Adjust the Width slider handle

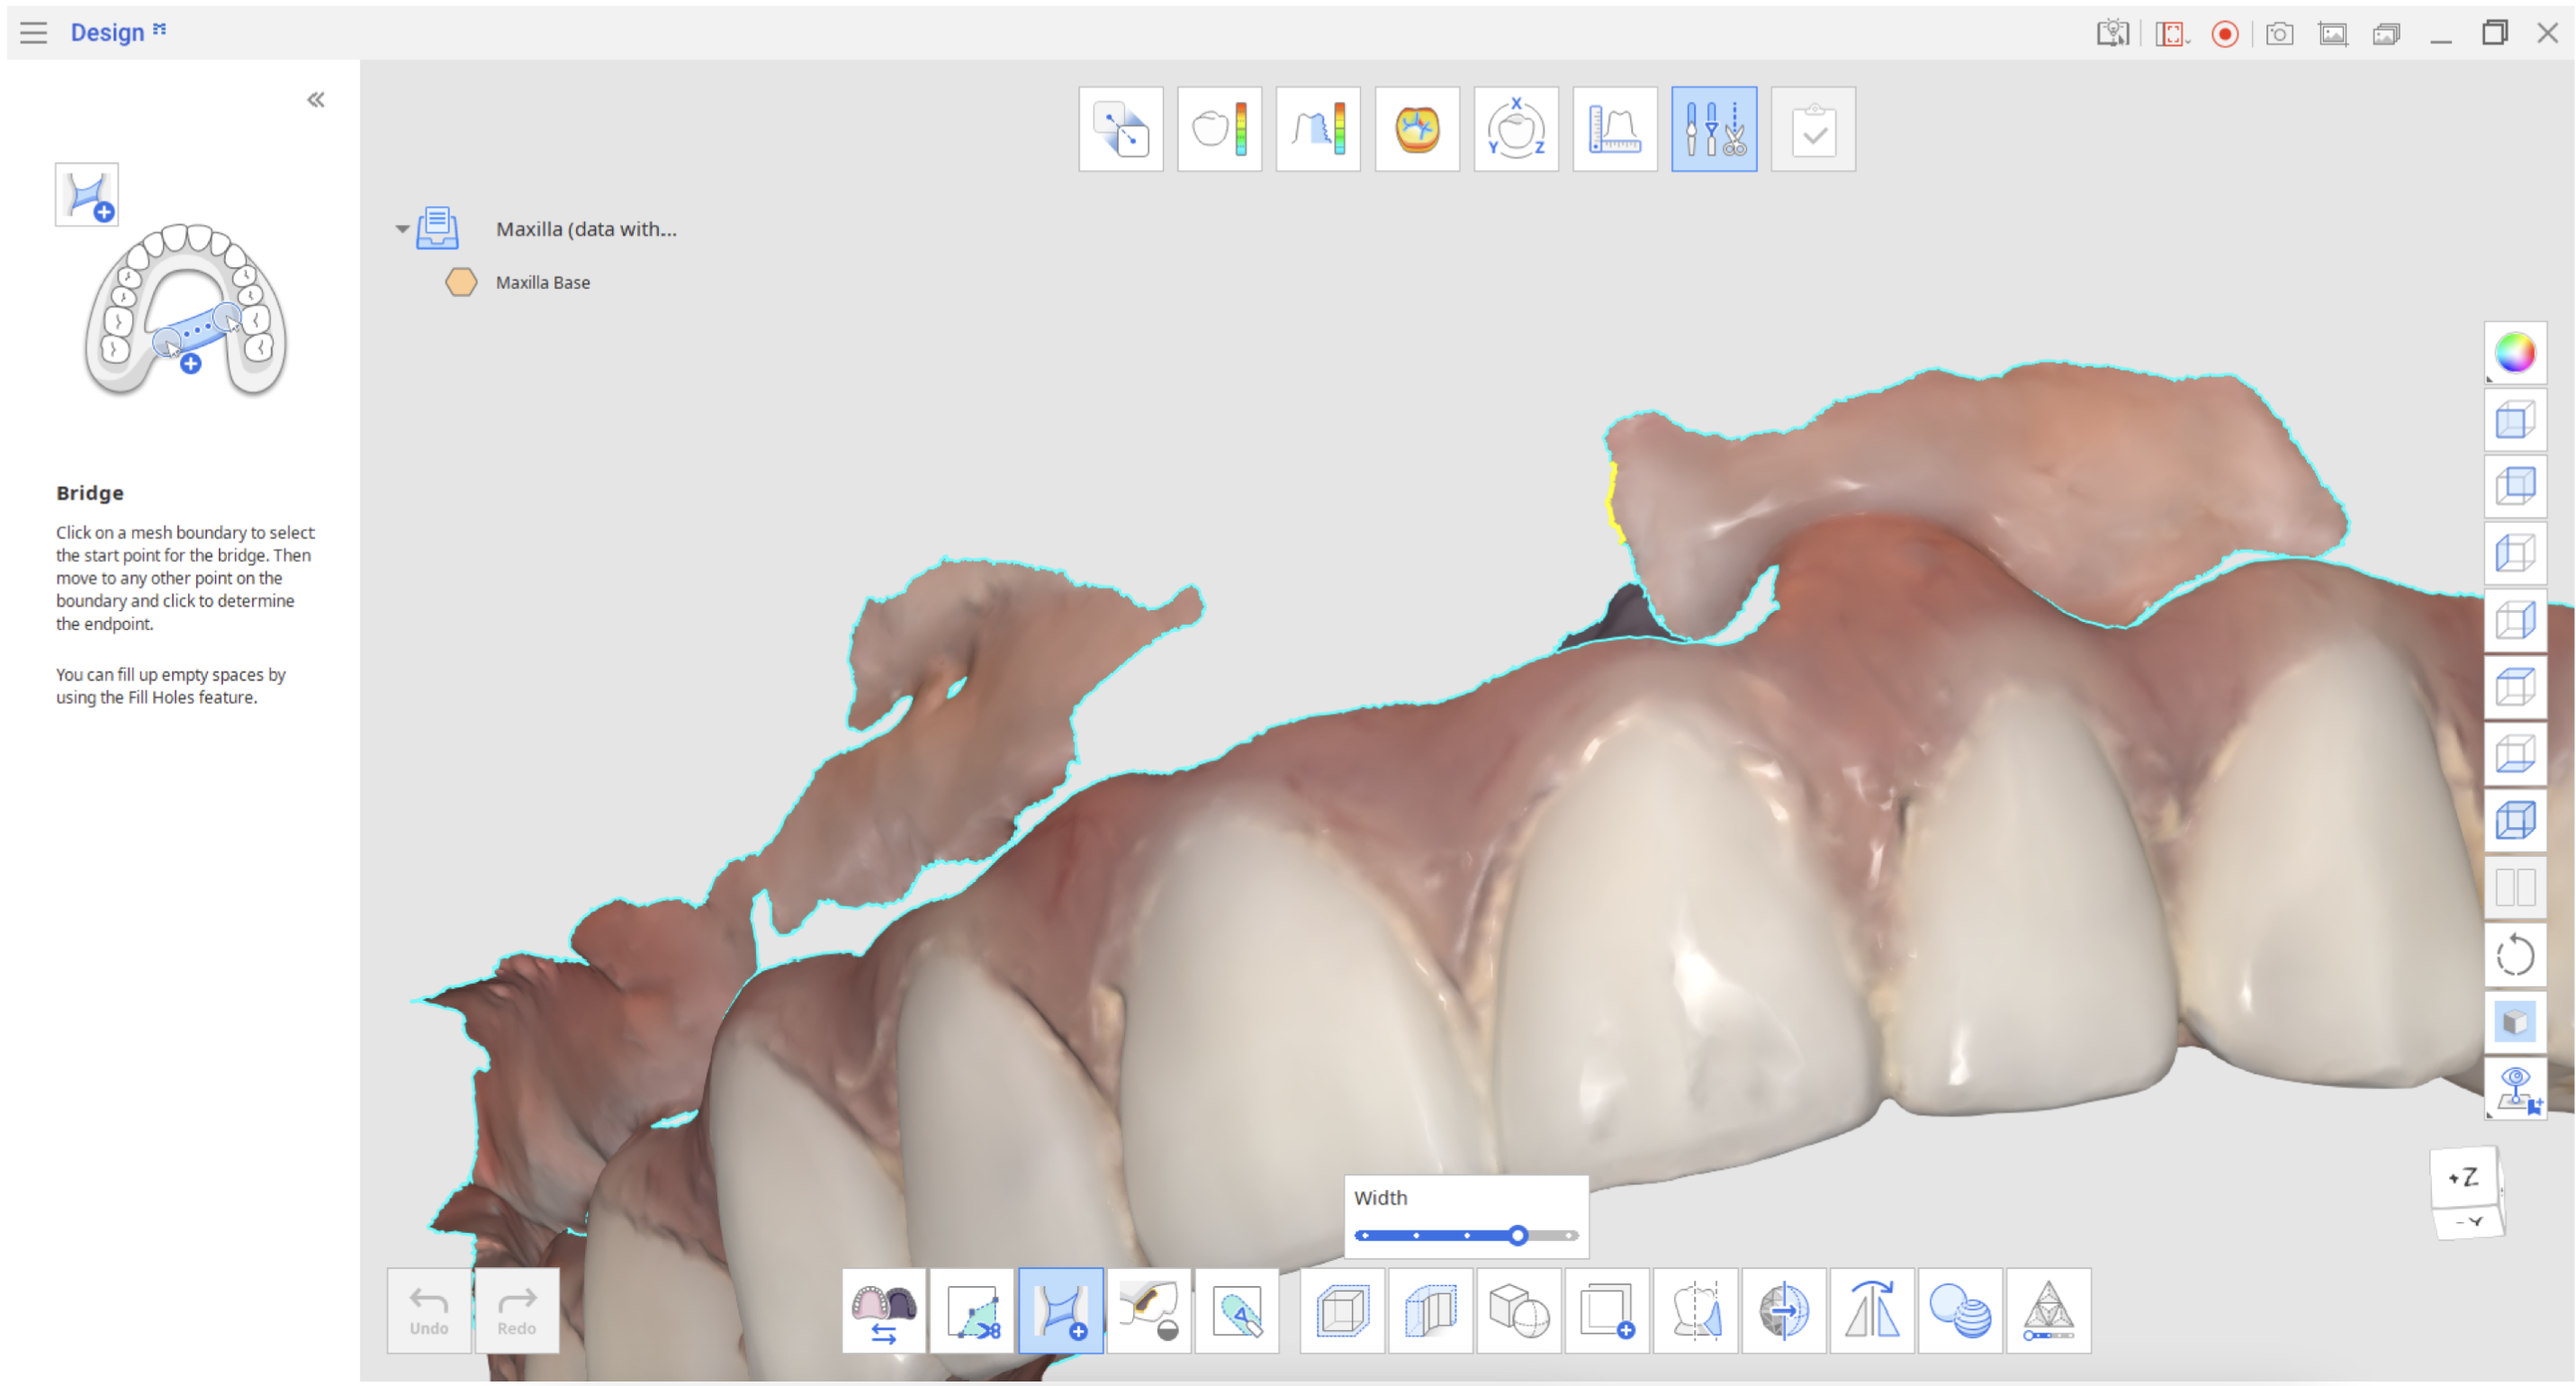click(1516, 1235)
